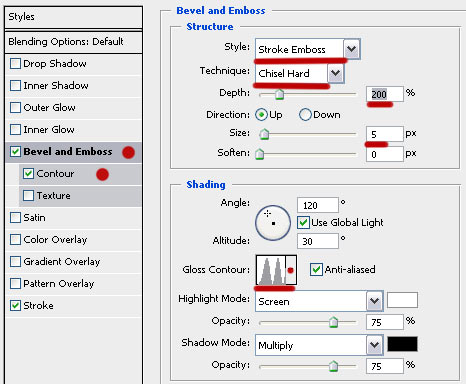Viewport: 466px width, 384px height.
Task: Uncheck the Contour checkbox
Action: [28, 173]
